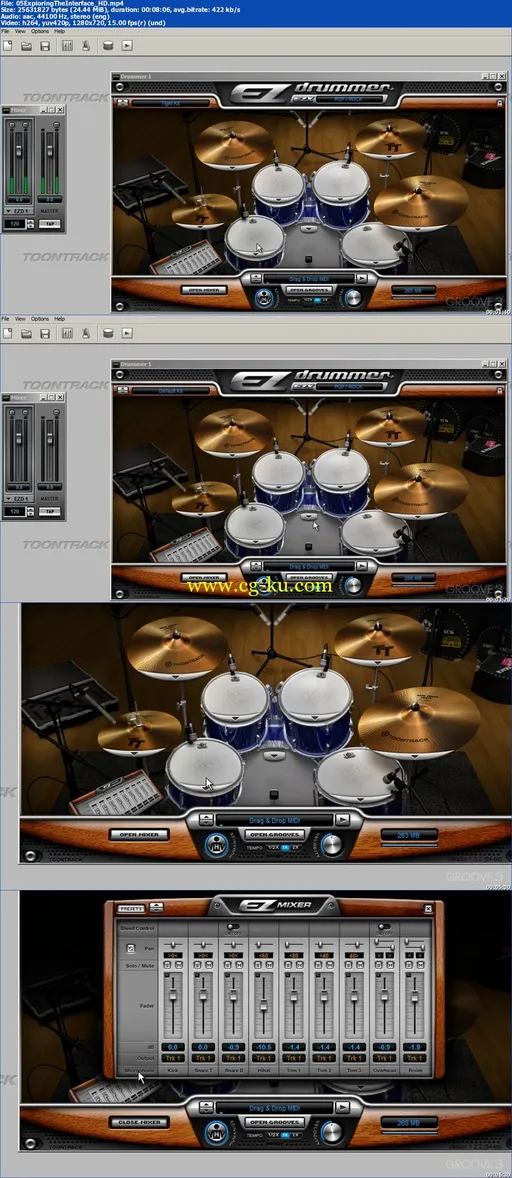Click the 120 tempo field in Default Kit frame's Mixer

coord(14,511)
